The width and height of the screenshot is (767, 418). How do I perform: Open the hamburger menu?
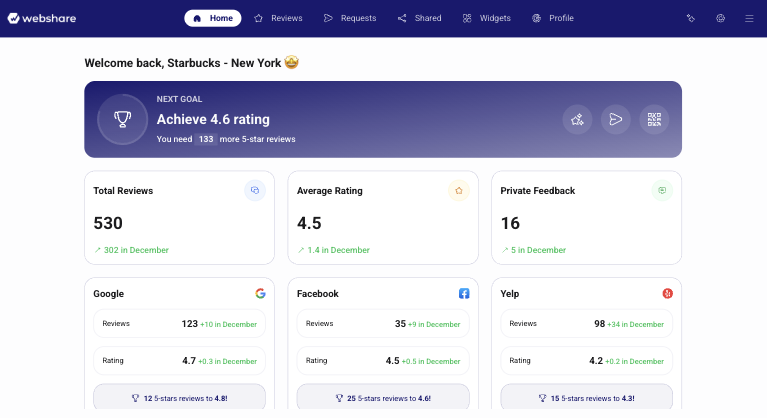(x=749, y=18)
